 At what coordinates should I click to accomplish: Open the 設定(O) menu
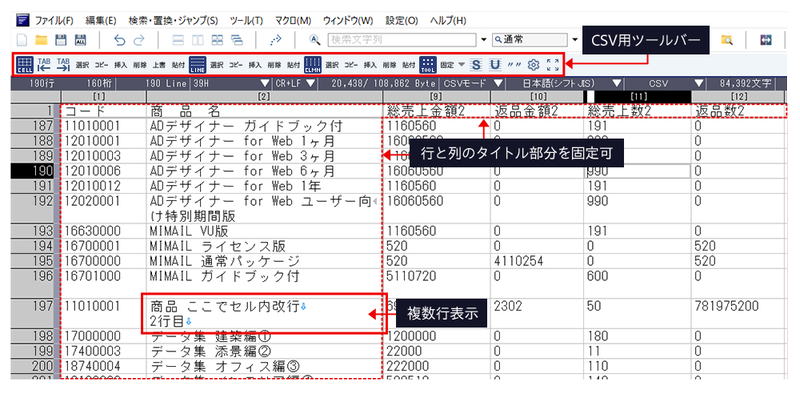coord(402,20)
